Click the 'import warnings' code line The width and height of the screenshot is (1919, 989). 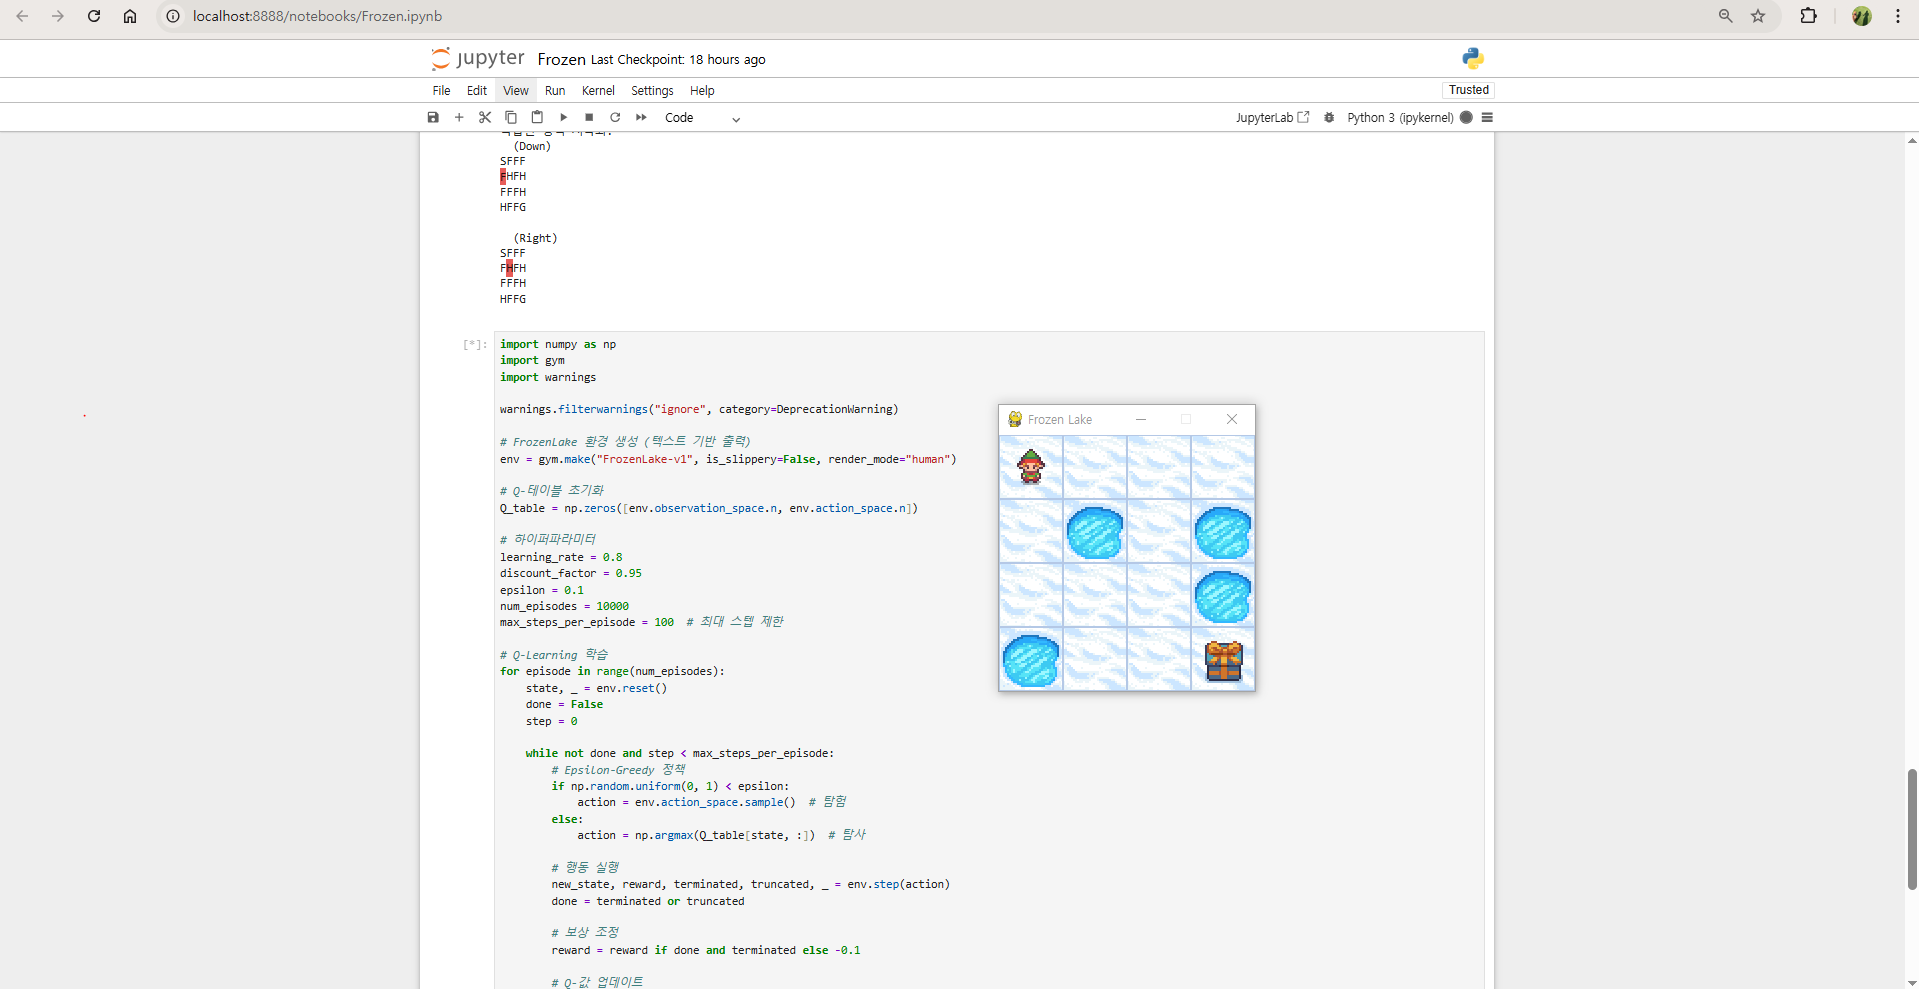pyautogui.click(x=548, y=377)
